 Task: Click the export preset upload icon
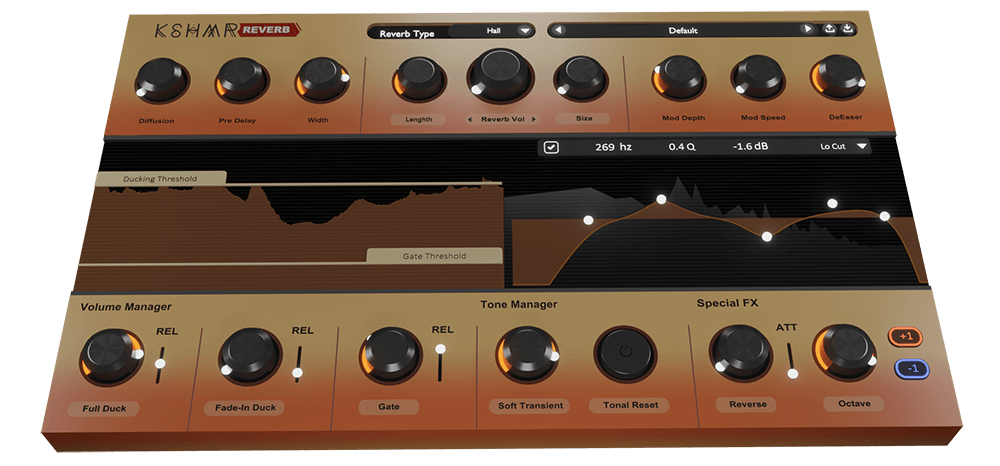point(829,29)
